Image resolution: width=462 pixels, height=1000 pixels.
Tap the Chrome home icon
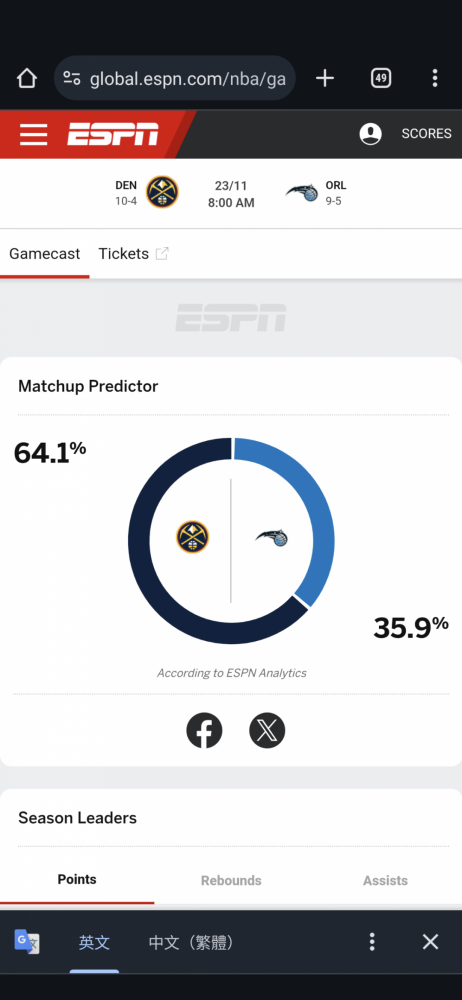coord(27,78)
